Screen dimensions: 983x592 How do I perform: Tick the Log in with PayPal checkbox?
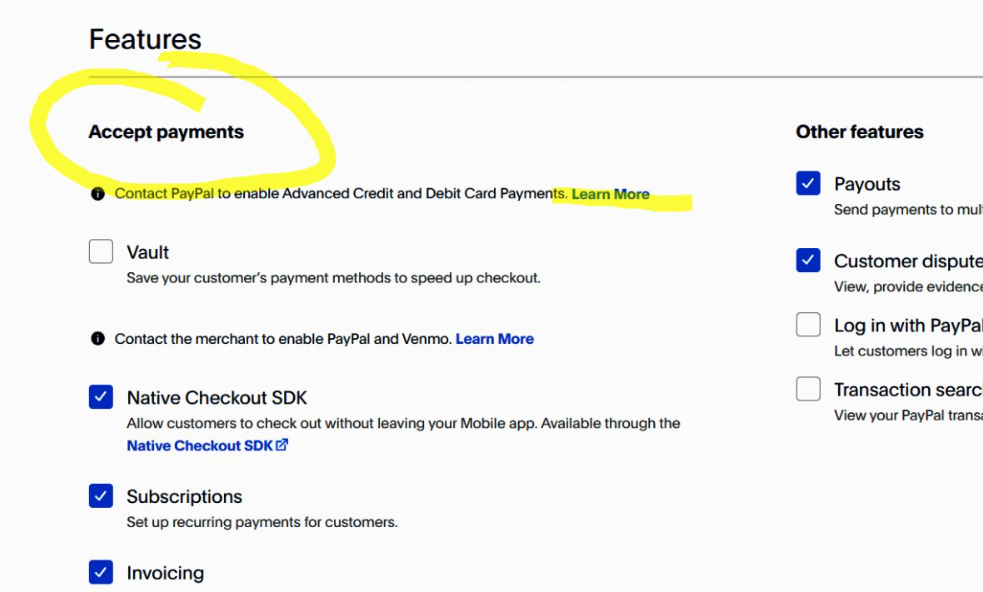click(808, 325)
